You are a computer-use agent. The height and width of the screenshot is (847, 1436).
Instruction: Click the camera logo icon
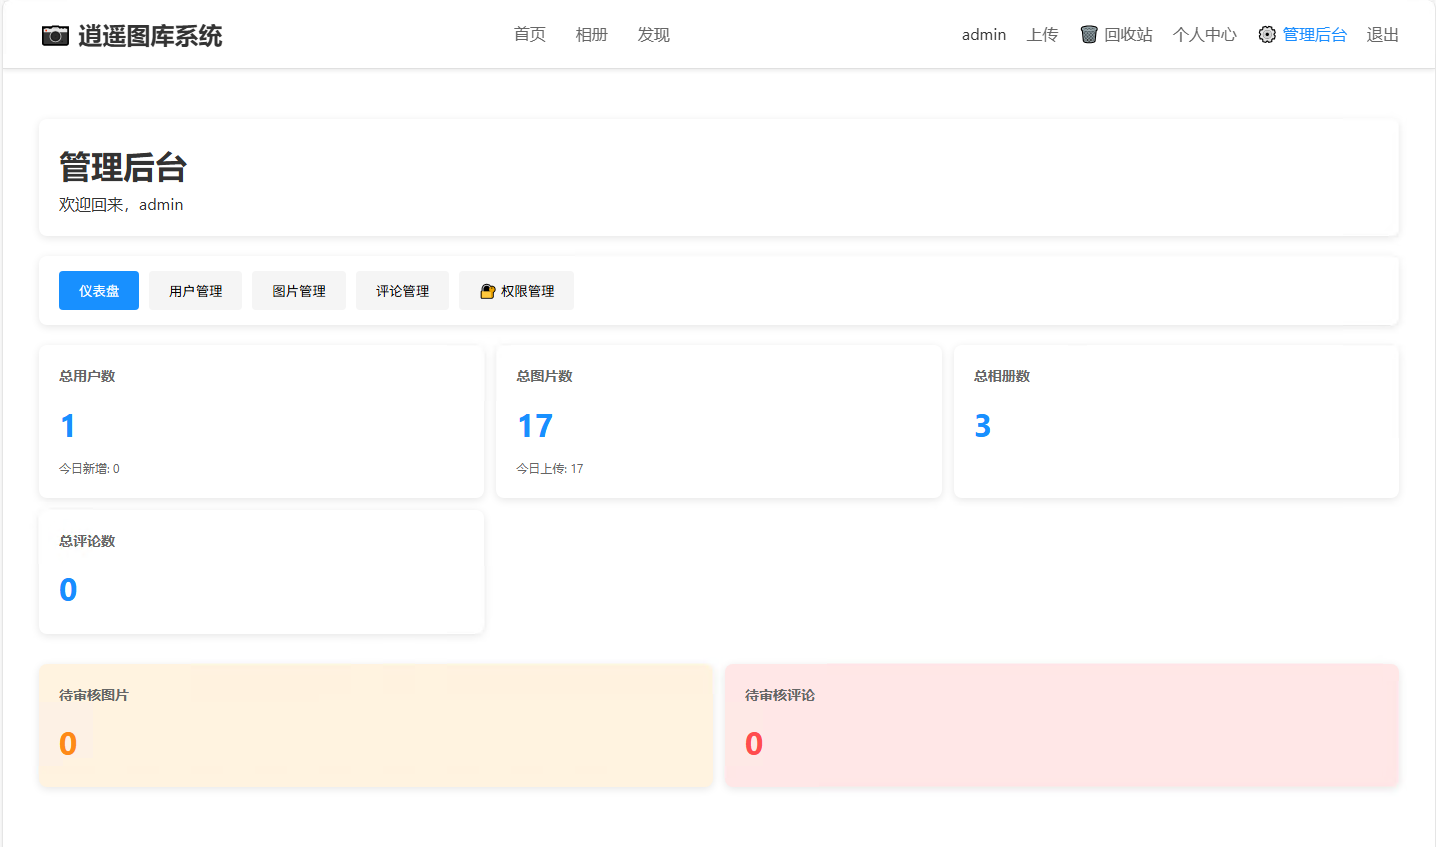[55, 36]
